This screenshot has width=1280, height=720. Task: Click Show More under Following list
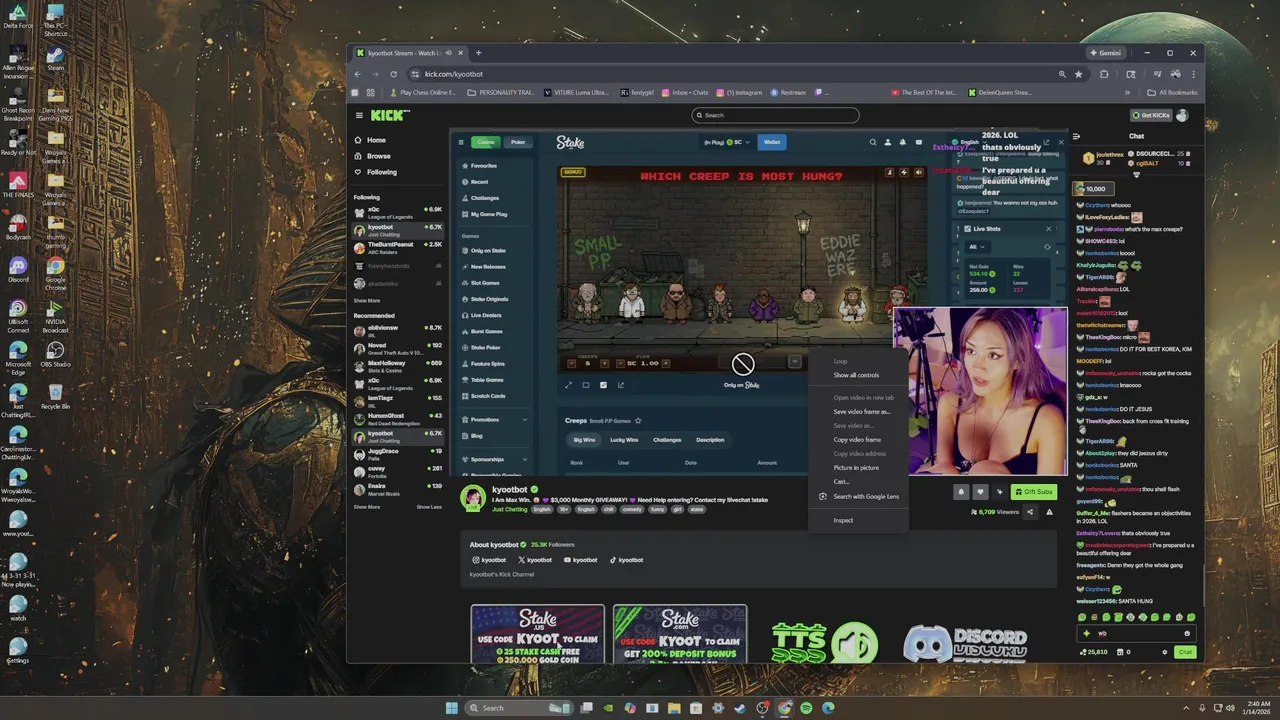366,300
